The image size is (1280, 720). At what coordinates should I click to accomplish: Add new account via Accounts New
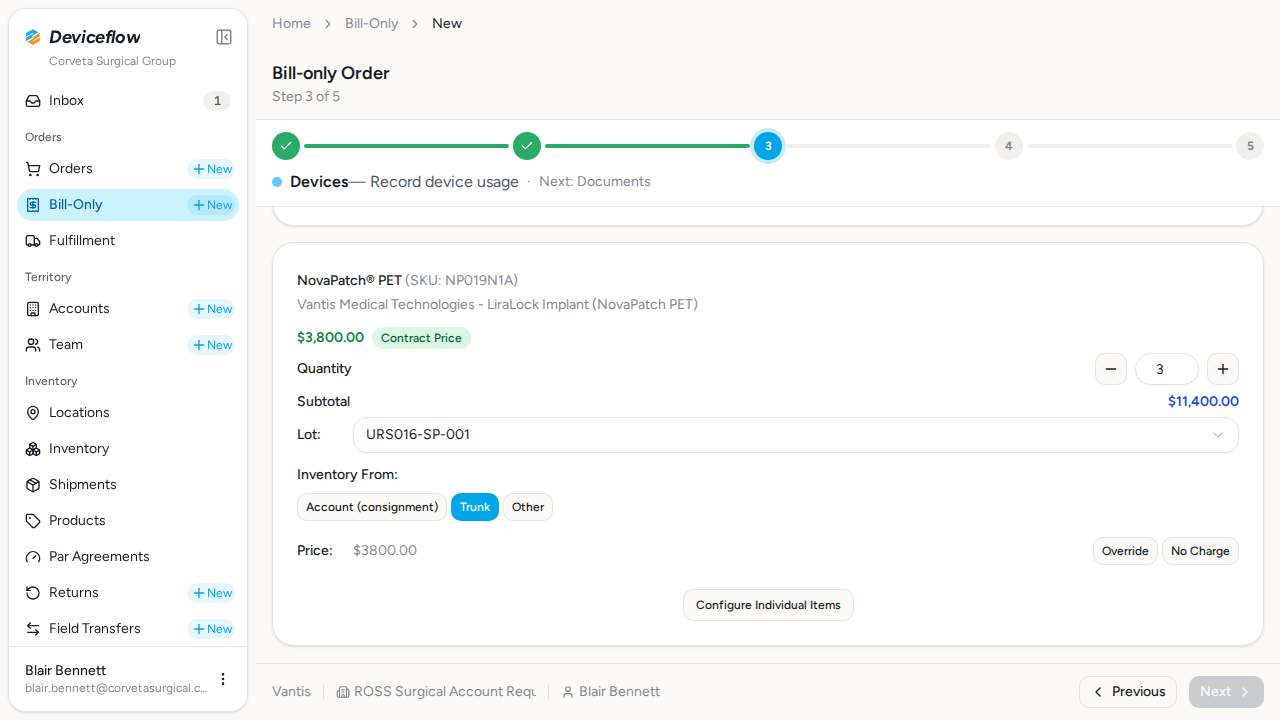(x=212, y=309)
